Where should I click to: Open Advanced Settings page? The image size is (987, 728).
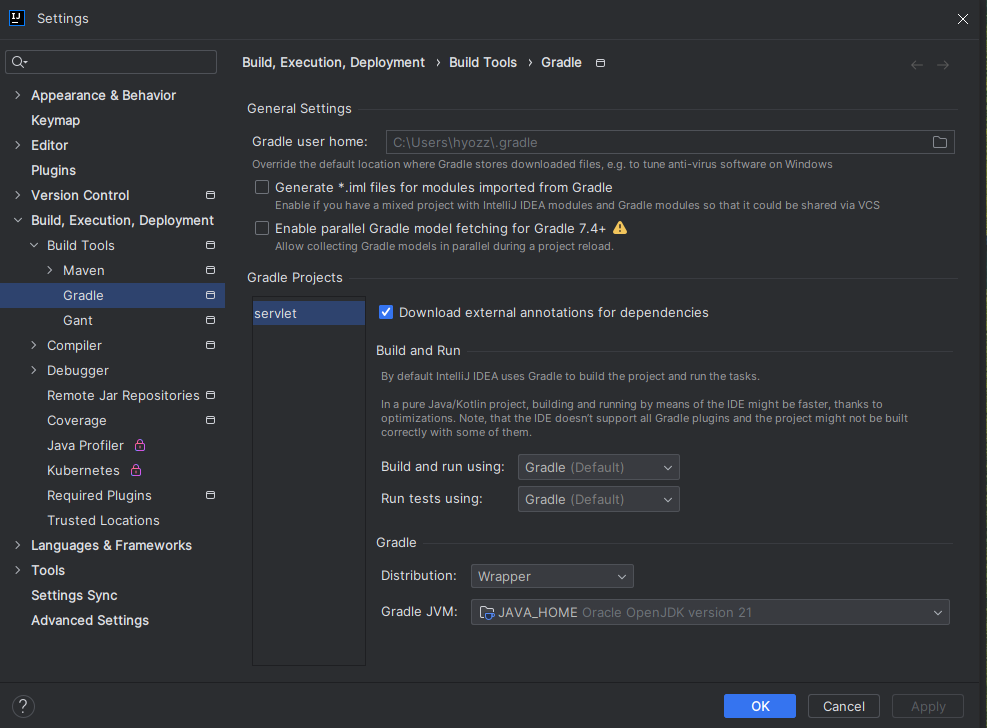[90, 620]
